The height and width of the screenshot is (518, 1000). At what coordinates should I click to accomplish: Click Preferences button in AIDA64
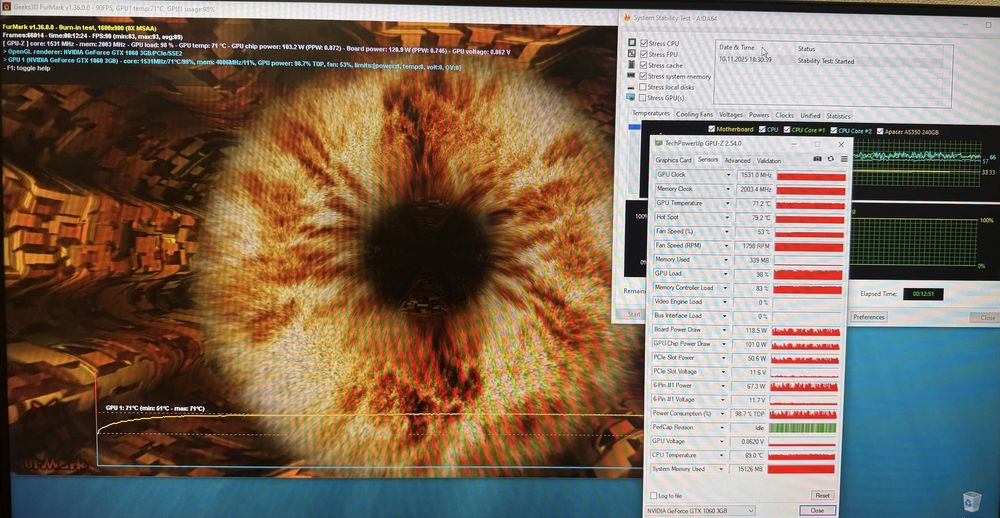coord(869,317)
